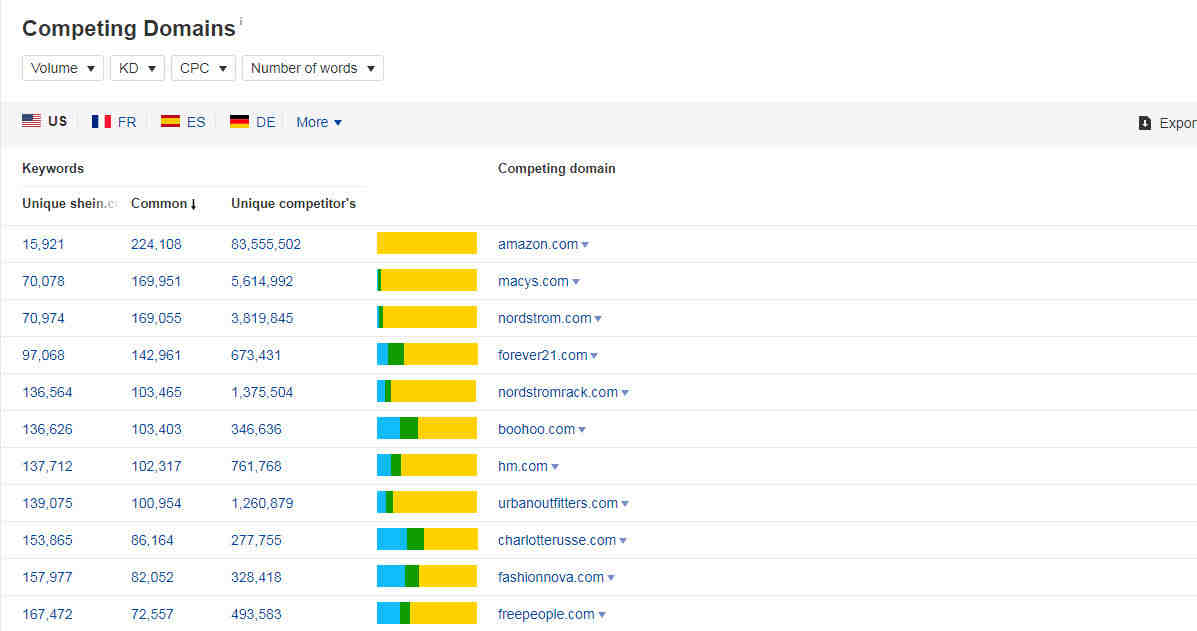The width and height of the screenshot is (1197, 631).
Task: Click the charlotterusse.com keyword overlap bar
Action: pyautogui.click(x=427, y=539)
